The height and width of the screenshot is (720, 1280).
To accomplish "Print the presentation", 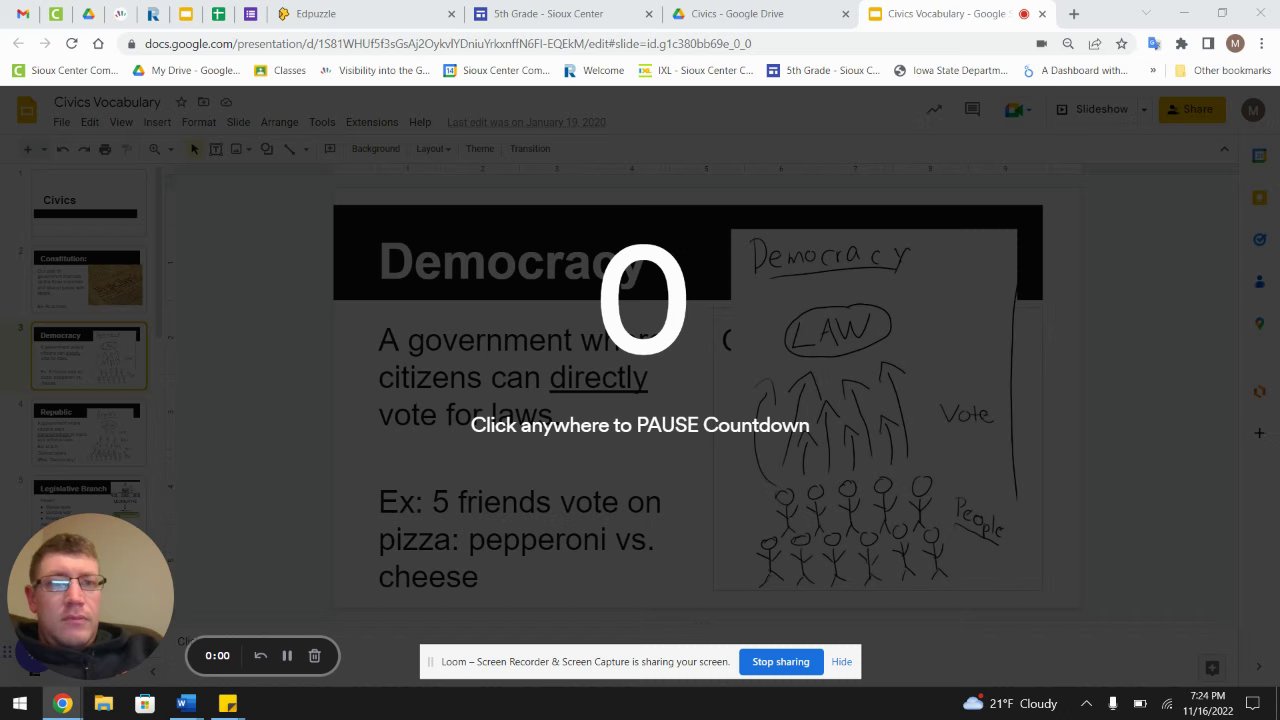I will tap(105, 149).
